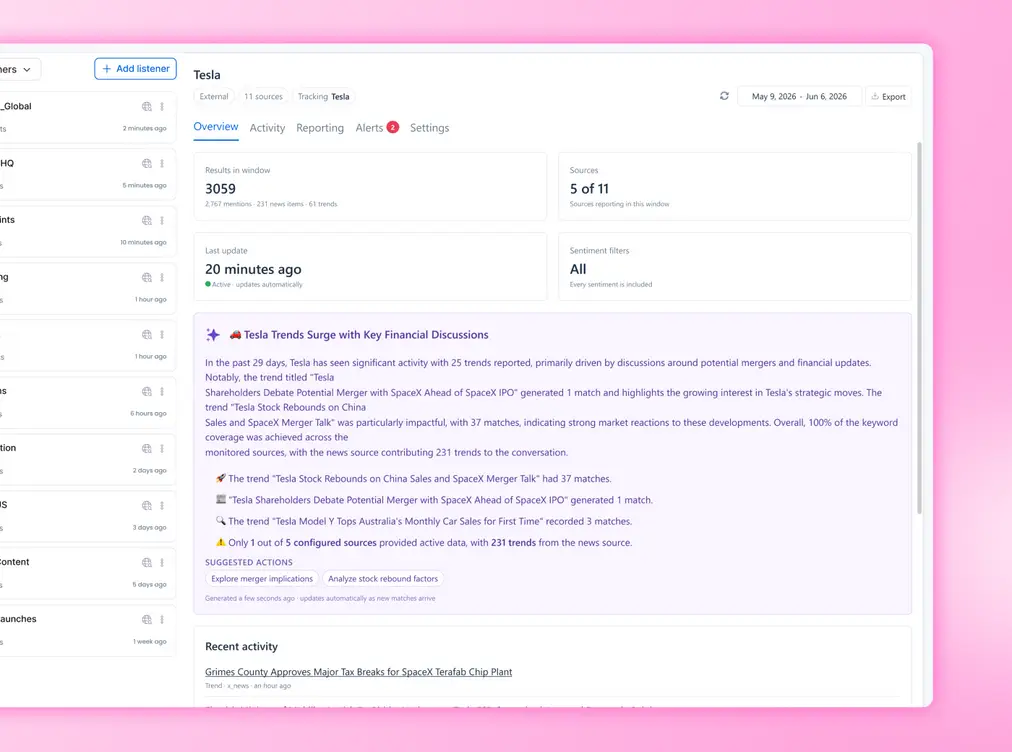Click the Every sentiment is included text

pyautogui.click(x=611, y=284)
